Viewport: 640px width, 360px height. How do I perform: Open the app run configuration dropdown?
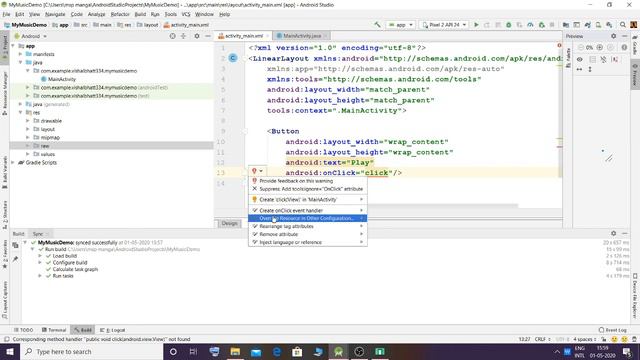pyautogui.click(x=401, y=25)
